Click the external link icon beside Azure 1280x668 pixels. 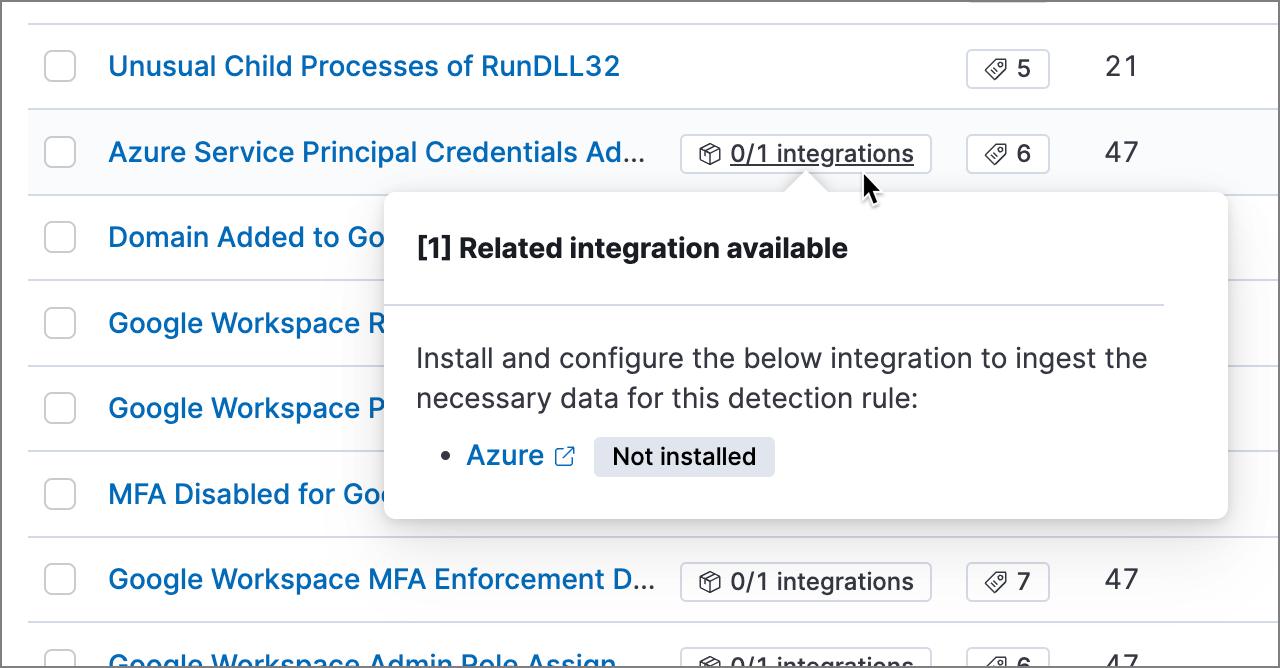click(565, 456)
